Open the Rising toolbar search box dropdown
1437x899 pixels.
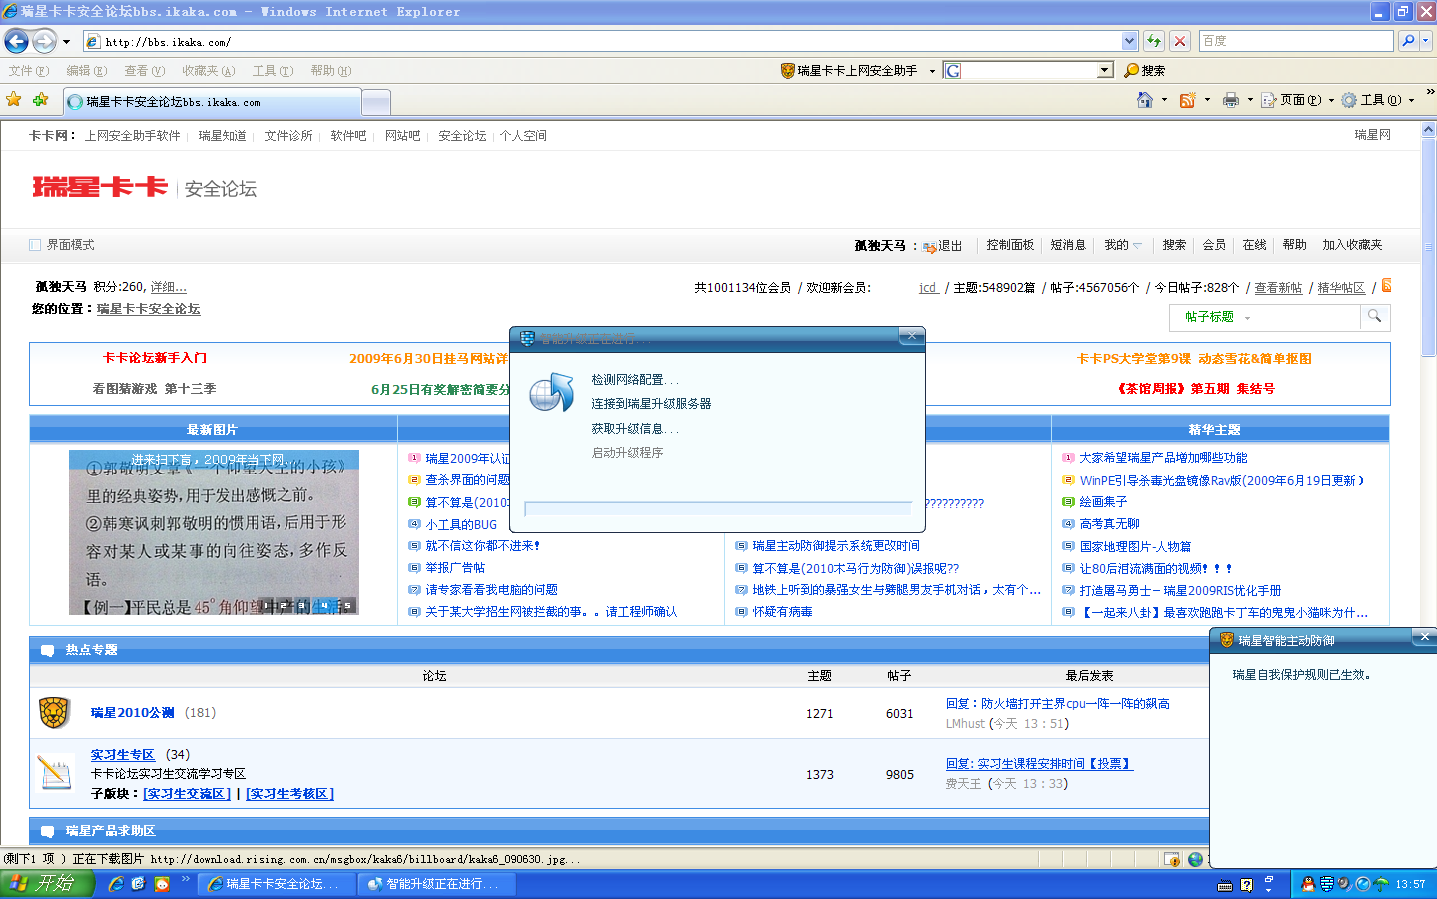coord(1105,70)
